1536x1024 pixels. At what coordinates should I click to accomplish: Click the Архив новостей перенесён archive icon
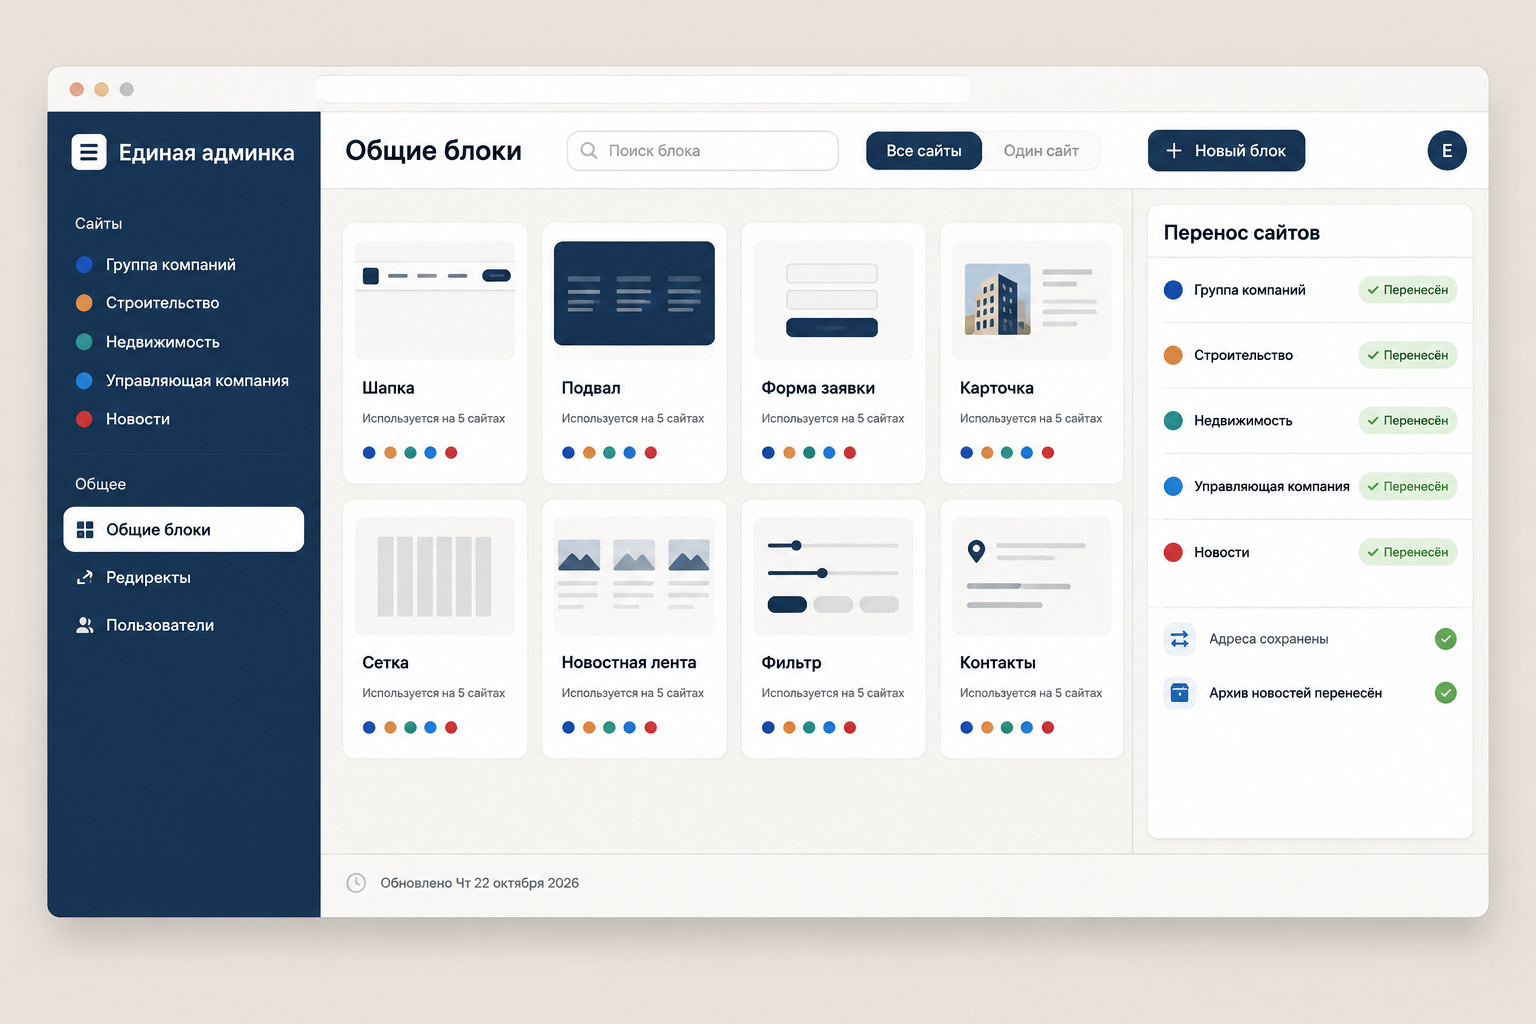1180,692
